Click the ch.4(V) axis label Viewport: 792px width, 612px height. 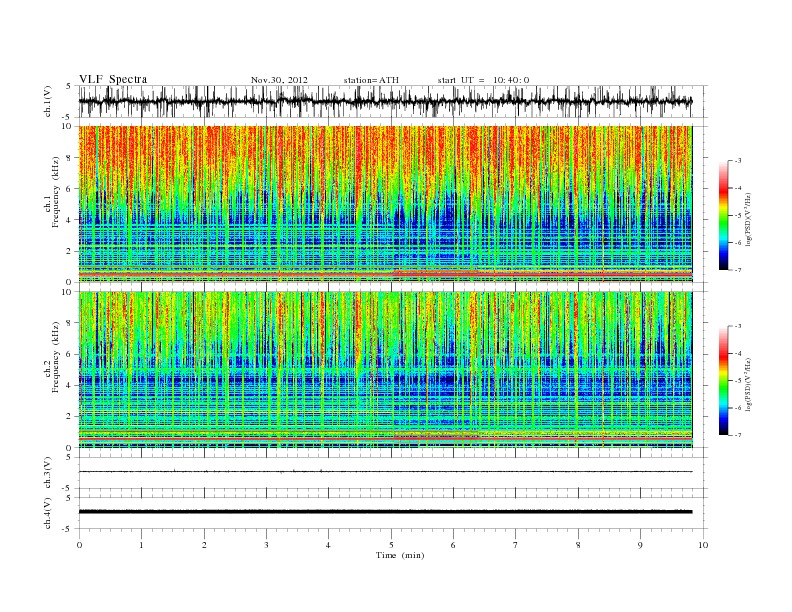[x=47, y=513]
